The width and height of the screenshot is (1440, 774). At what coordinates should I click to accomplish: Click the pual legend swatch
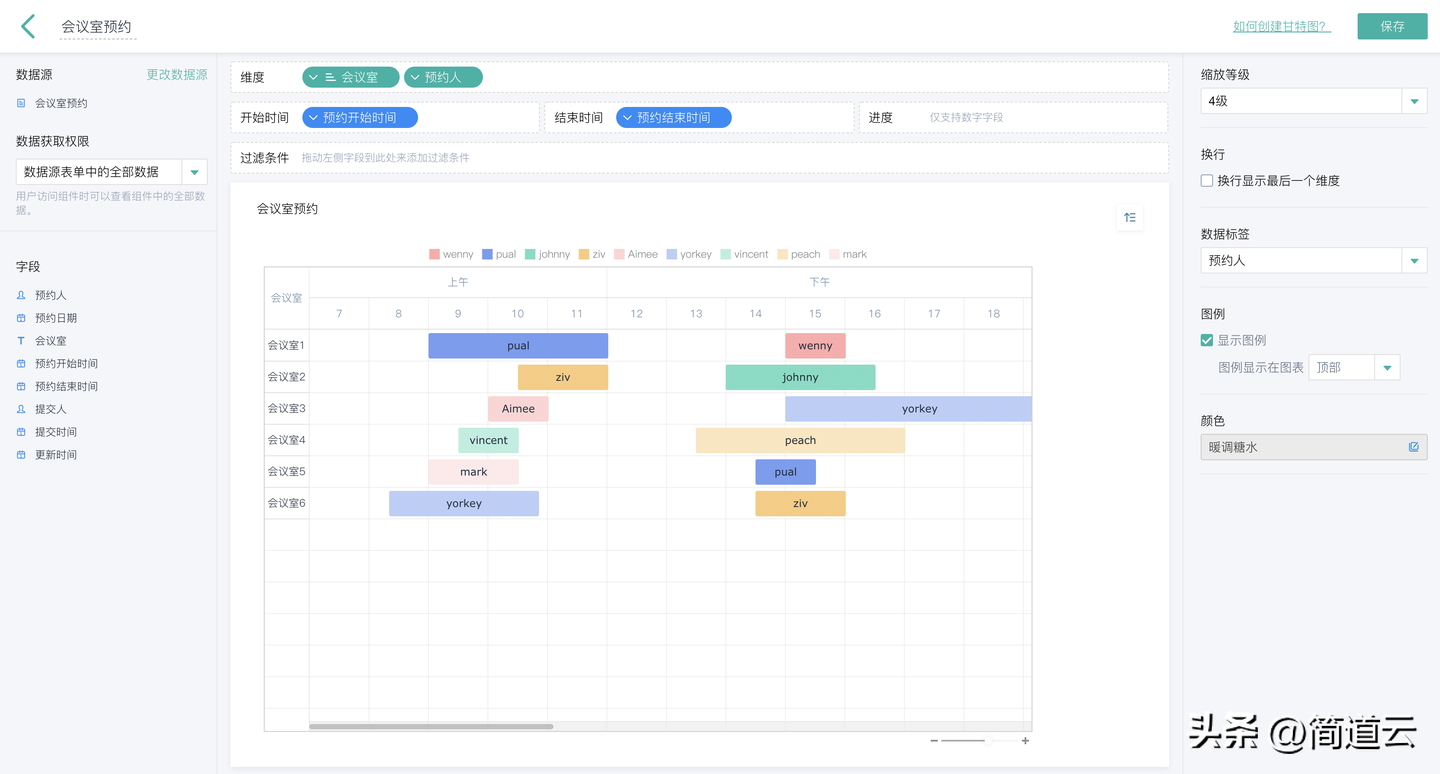click(x=487, y=254)
